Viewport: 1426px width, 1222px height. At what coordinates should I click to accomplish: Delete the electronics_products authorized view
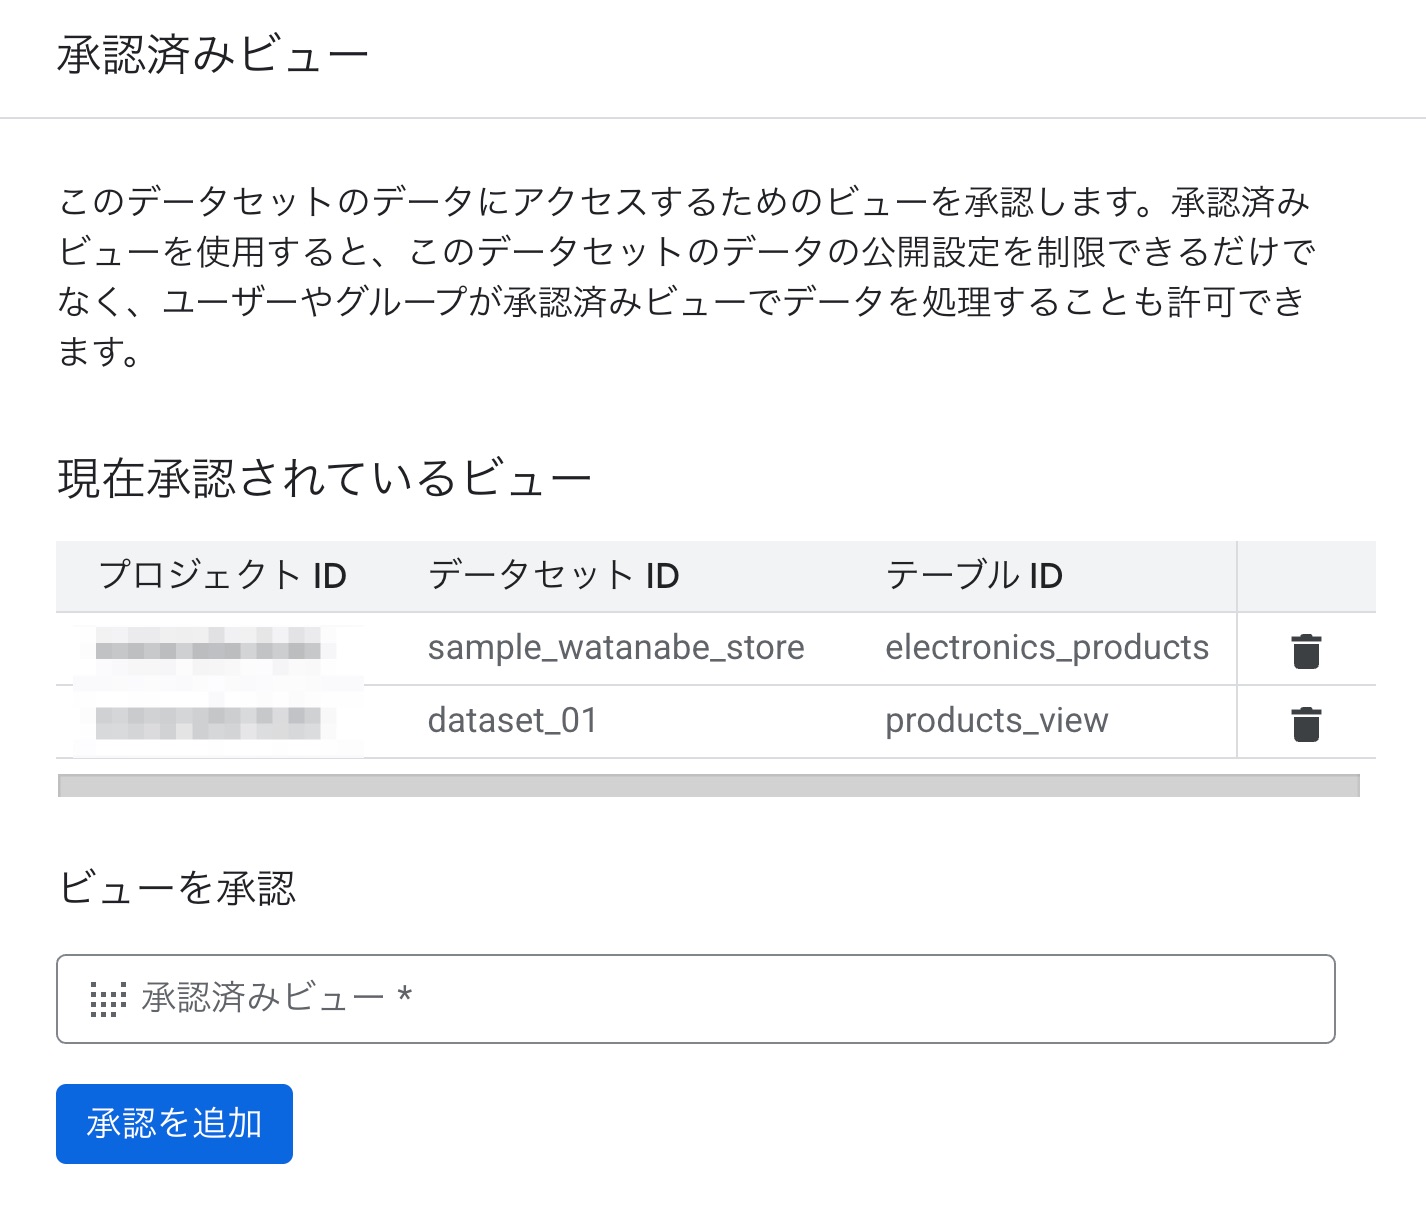pos(1306,650)
